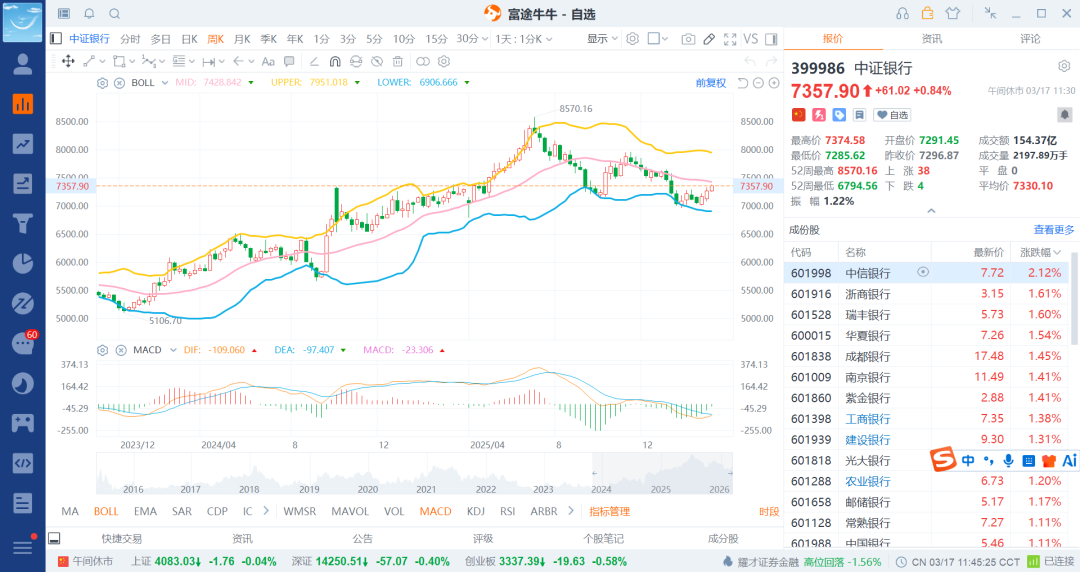Click the screenshot camera icon in chart toolbar
The height and width of the screenshot is (572, 1080).
tap(688, 39)
